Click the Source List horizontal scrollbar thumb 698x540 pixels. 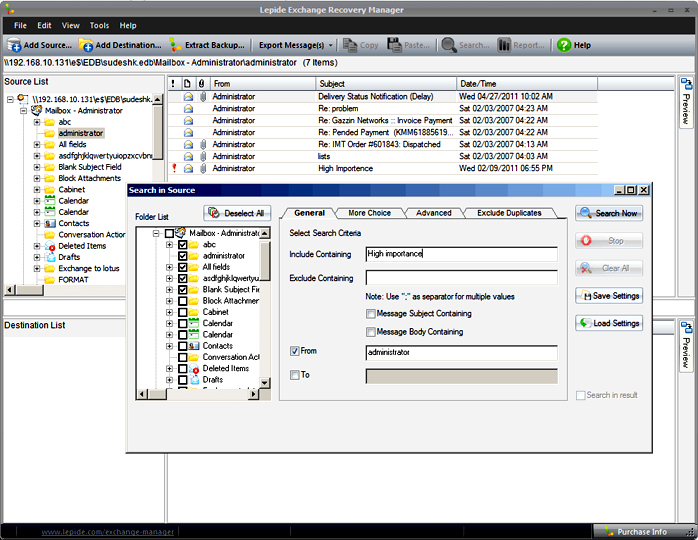[29, 290]
